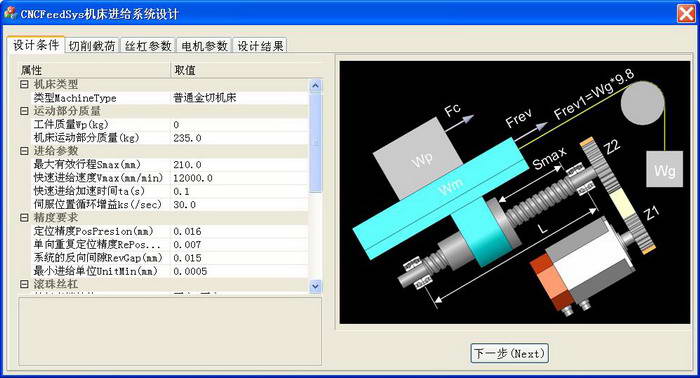Collapse the 滚珠丝杠 group
This screenshot has height=378, width=700.
coord(25,284)
